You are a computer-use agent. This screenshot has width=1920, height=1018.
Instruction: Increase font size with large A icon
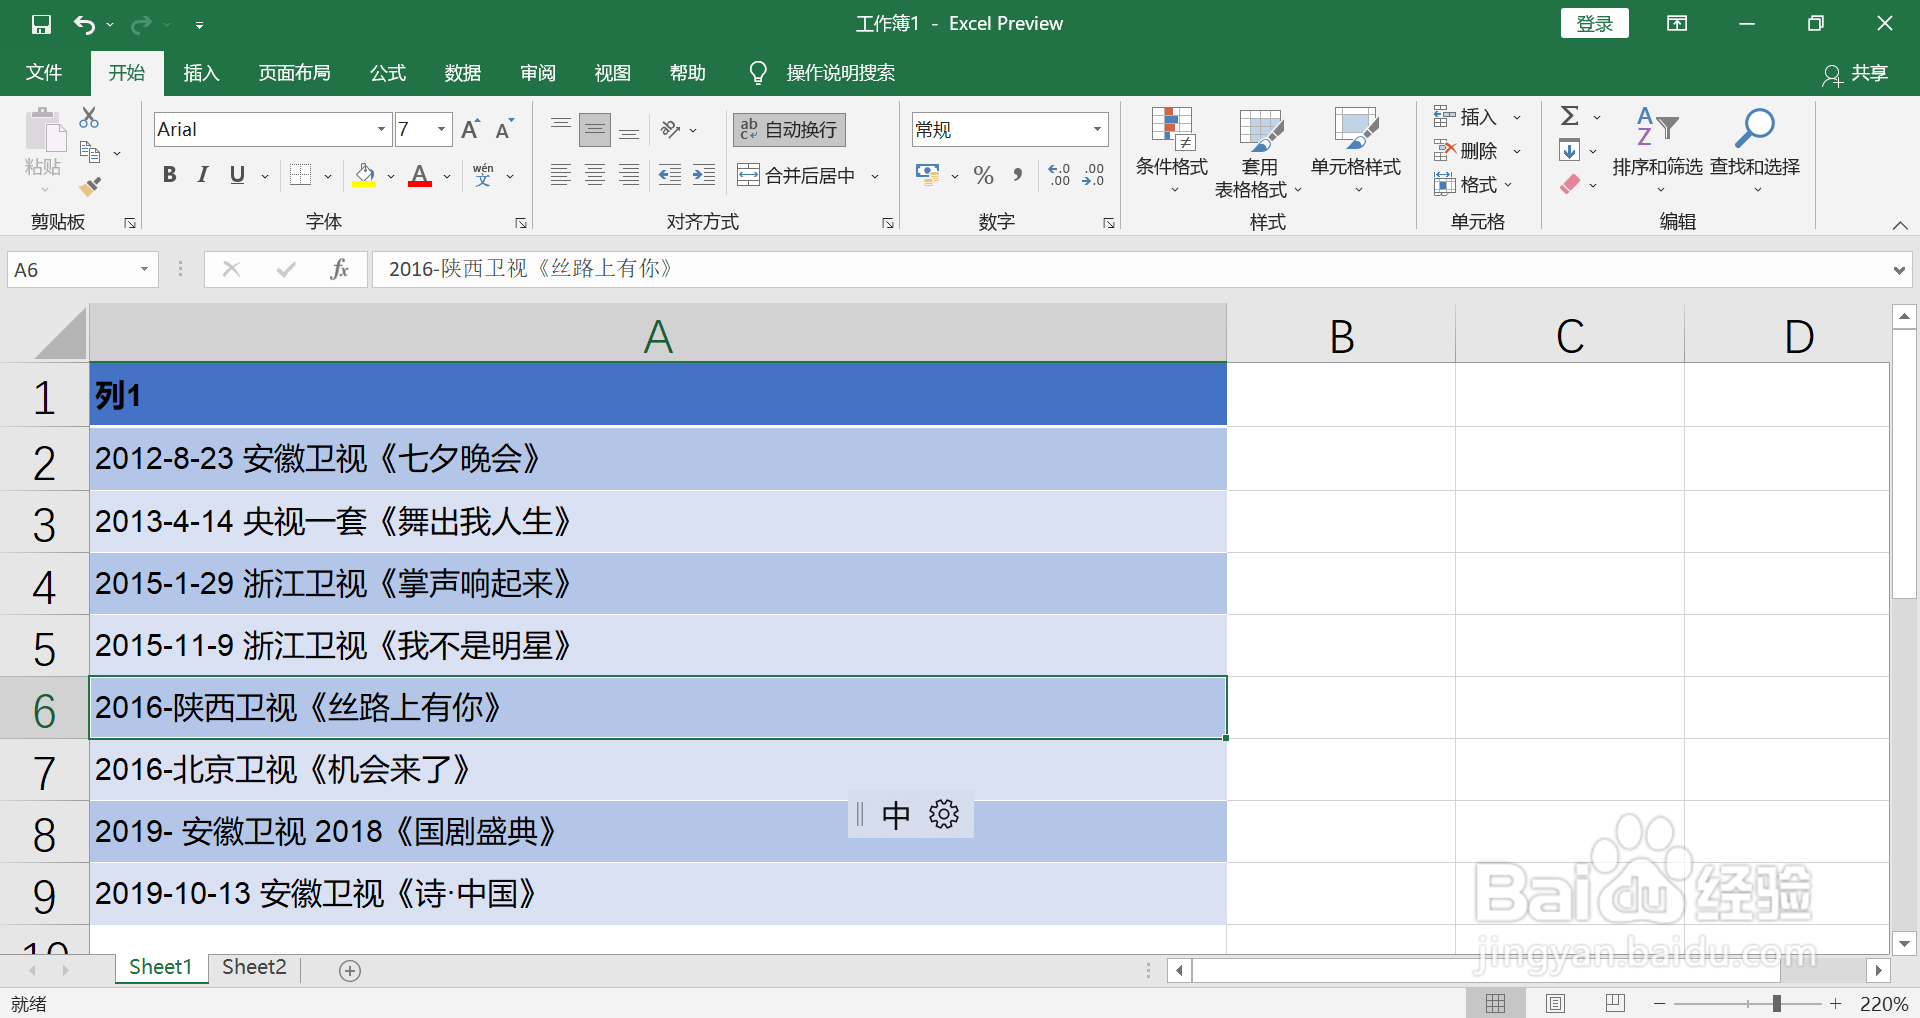(470, 129)
